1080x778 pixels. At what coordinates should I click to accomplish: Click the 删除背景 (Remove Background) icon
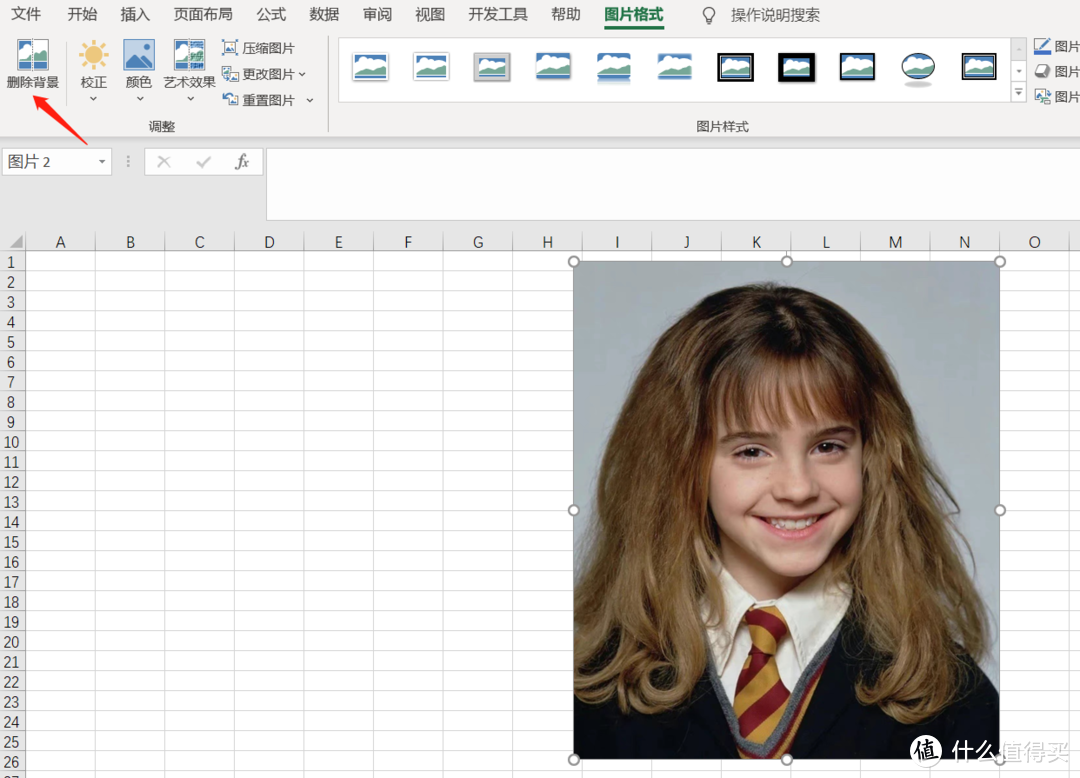tap(32, 56)
